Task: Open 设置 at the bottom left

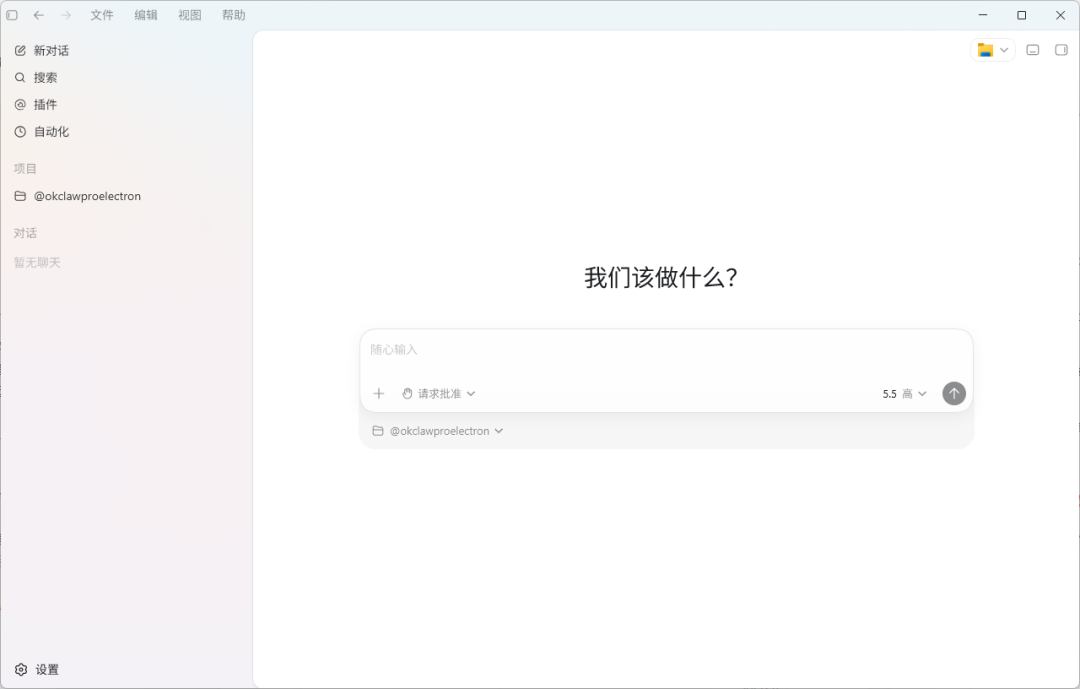Action: pyautogui.click(x=37, y=670)
